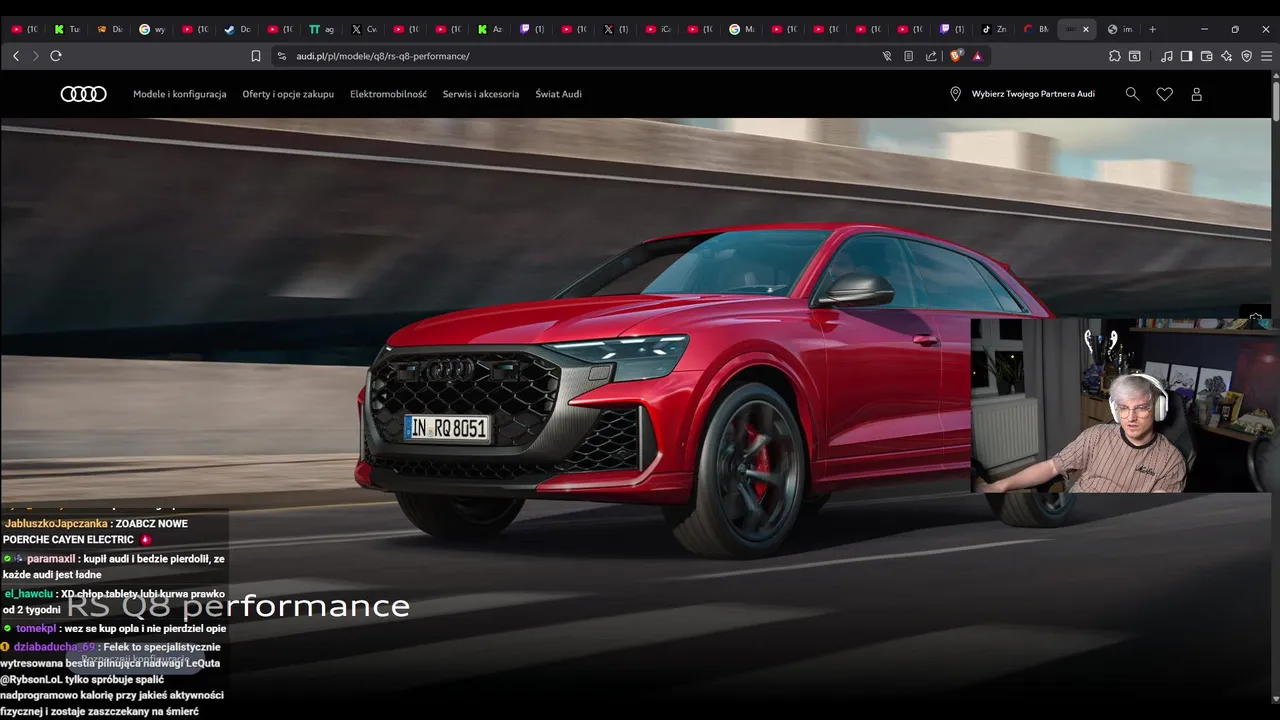This screenshot has height=720, width=1280.
Task: Toggle the browser sidebar panel icon
Action: click(x=1186, y=56)
